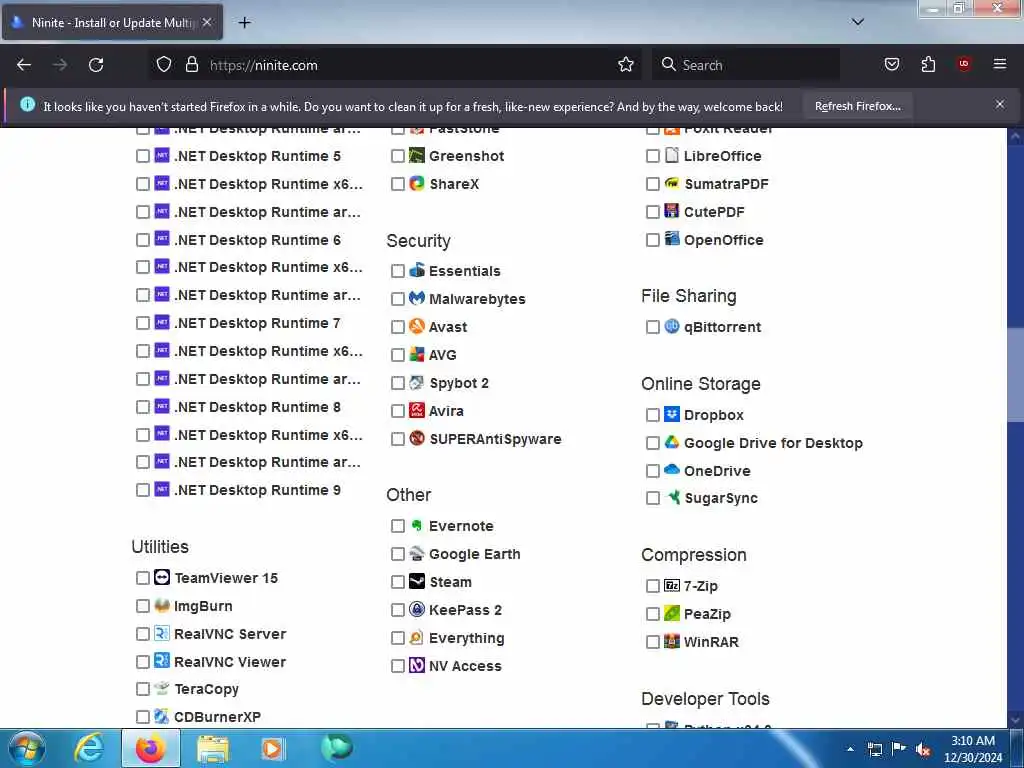
Task: Click the ShareX app icon
Action: [417, 184]
